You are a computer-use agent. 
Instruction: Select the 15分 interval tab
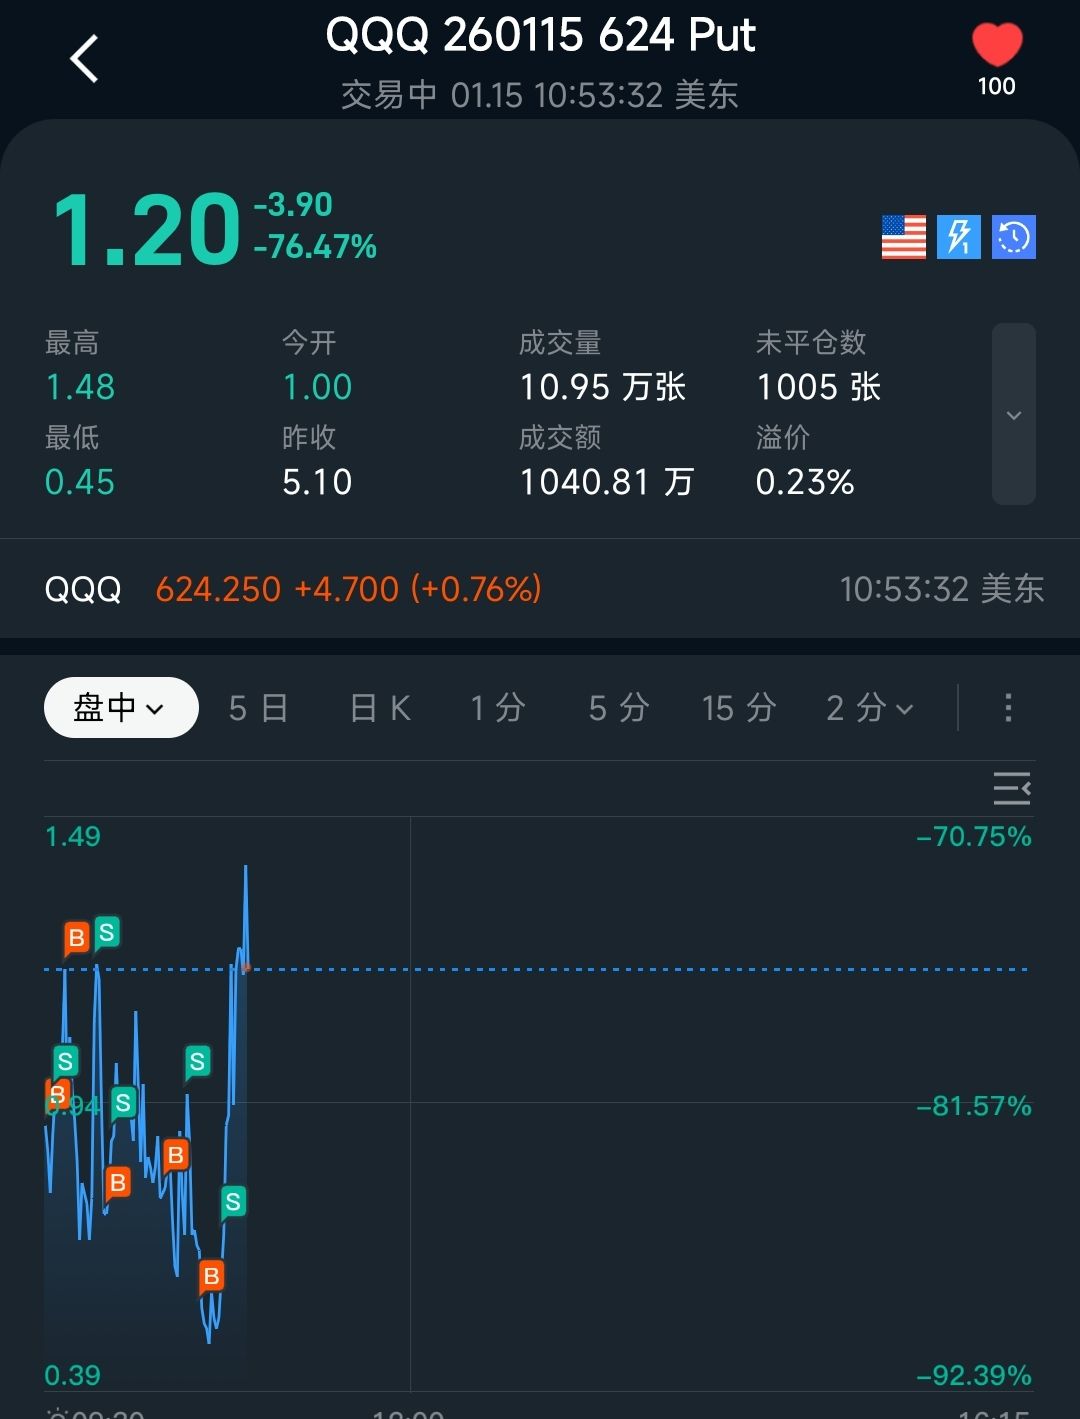[739, 708]
